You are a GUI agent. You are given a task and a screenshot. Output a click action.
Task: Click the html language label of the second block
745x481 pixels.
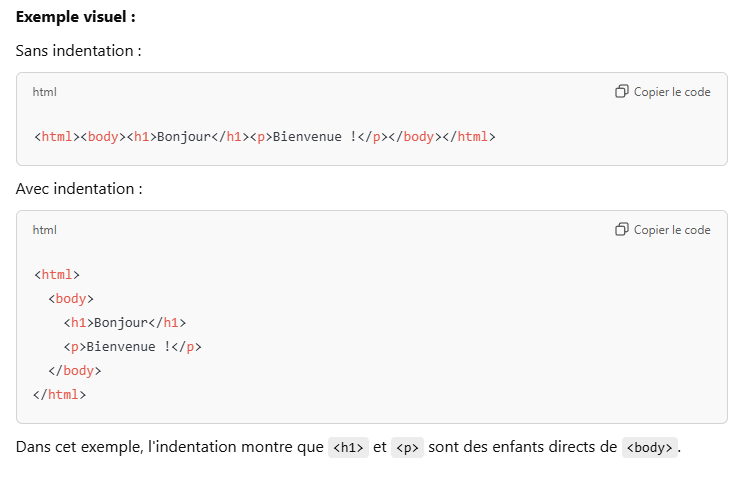tap(45, 230)
